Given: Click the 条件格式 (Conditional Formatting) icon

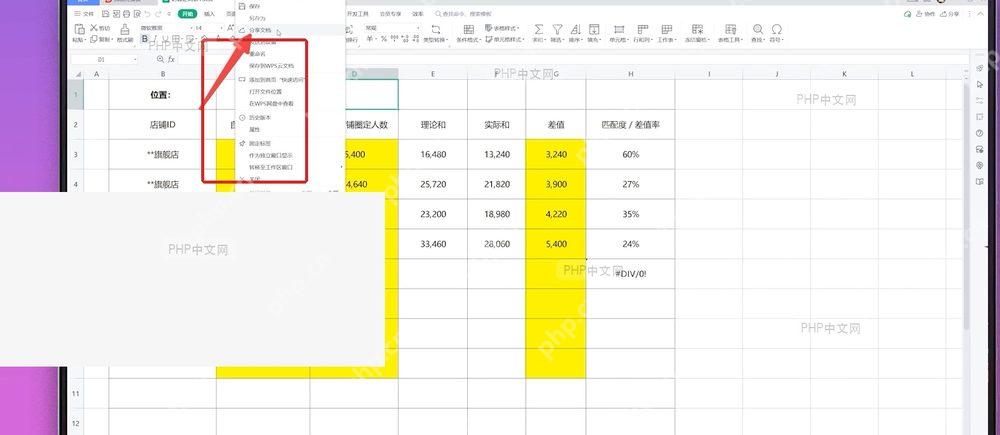Looking at the screenshot, I should (469, 29).
